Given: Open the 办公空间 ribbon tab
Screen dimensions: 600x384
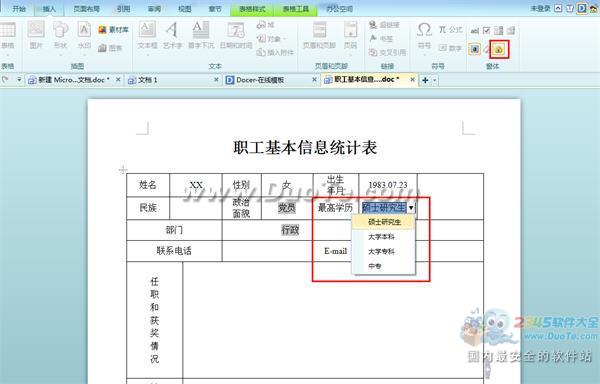Looking at the screenshot, I should click(339, 8).
